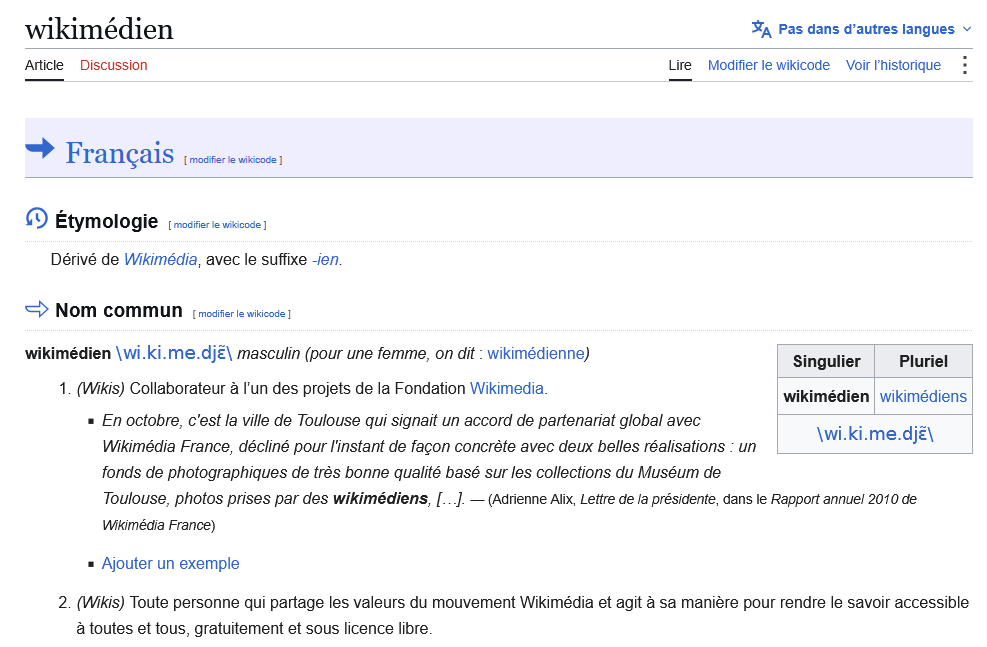Click the page title wikimédien
This screenshot has width=987, height=647.
(99, 30)
